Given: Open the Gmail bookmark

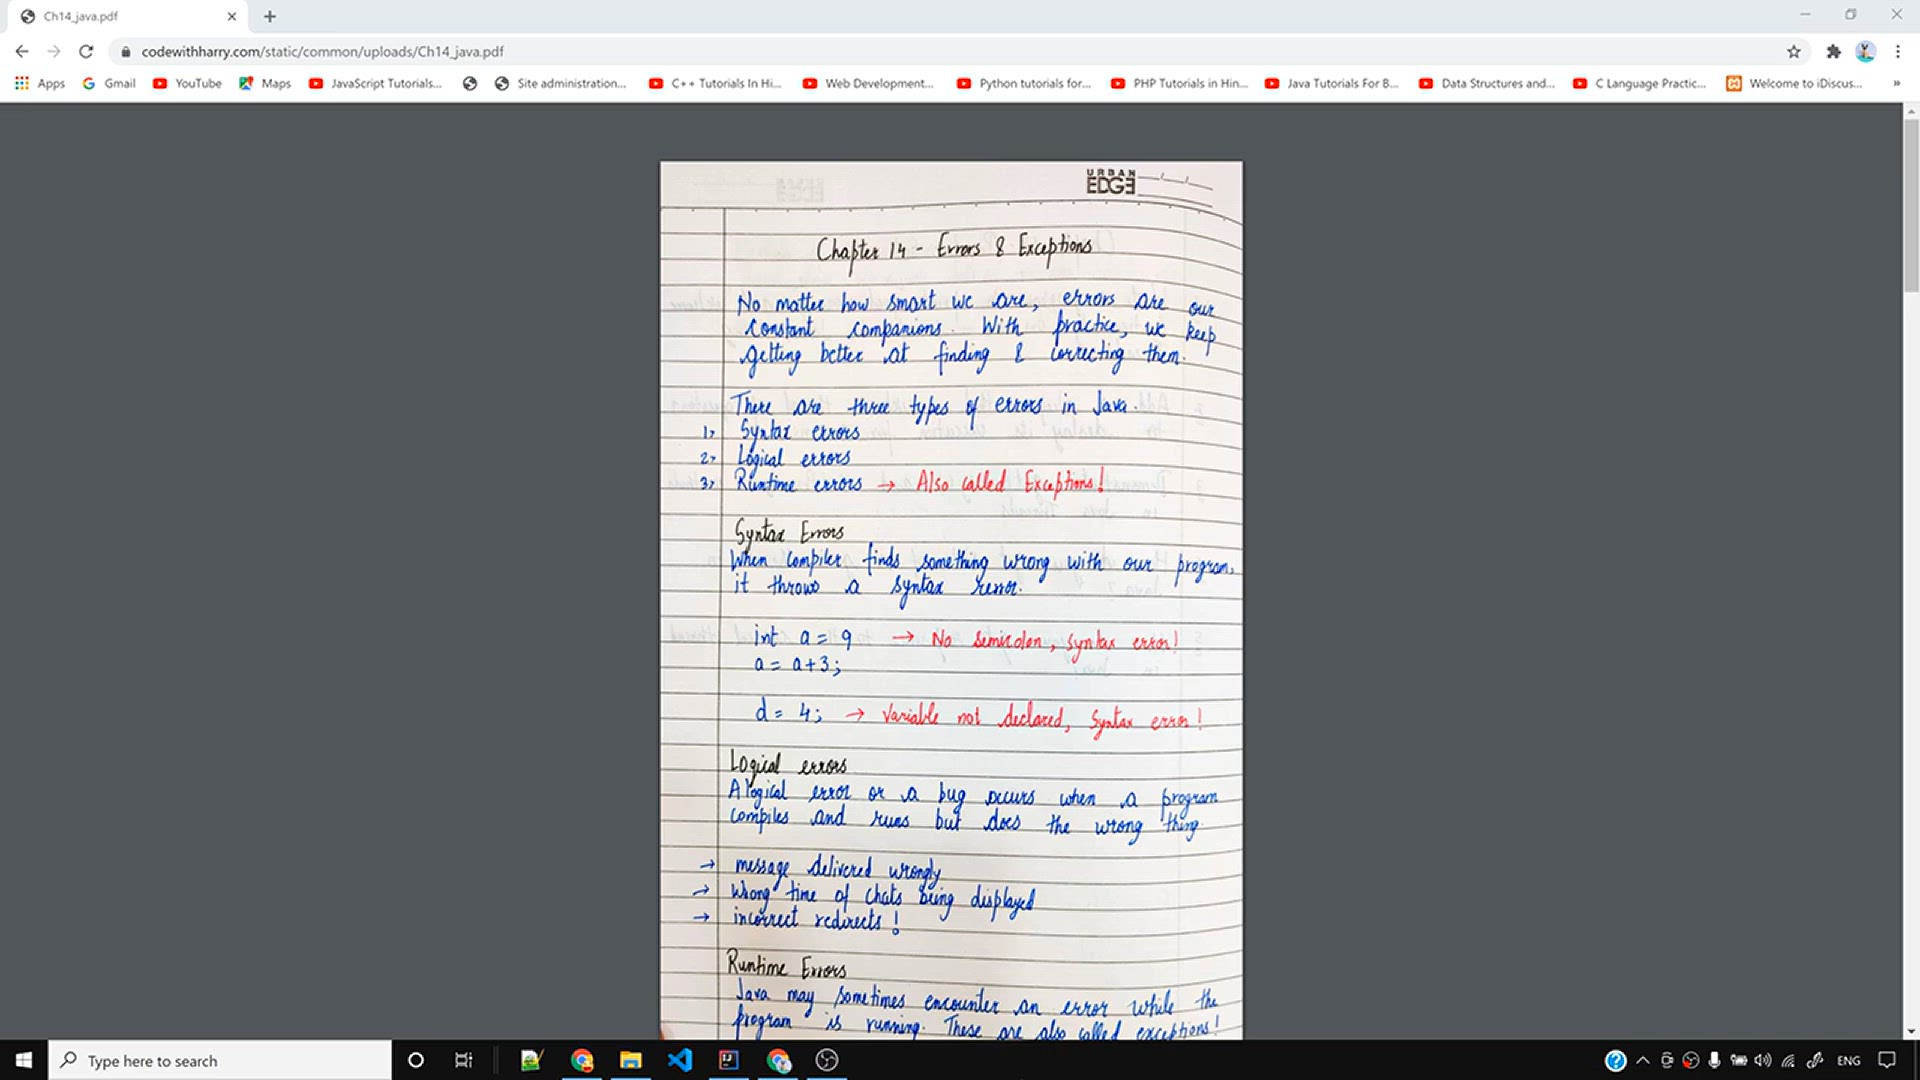Looking at the screenshot, I should coord(109,83).
